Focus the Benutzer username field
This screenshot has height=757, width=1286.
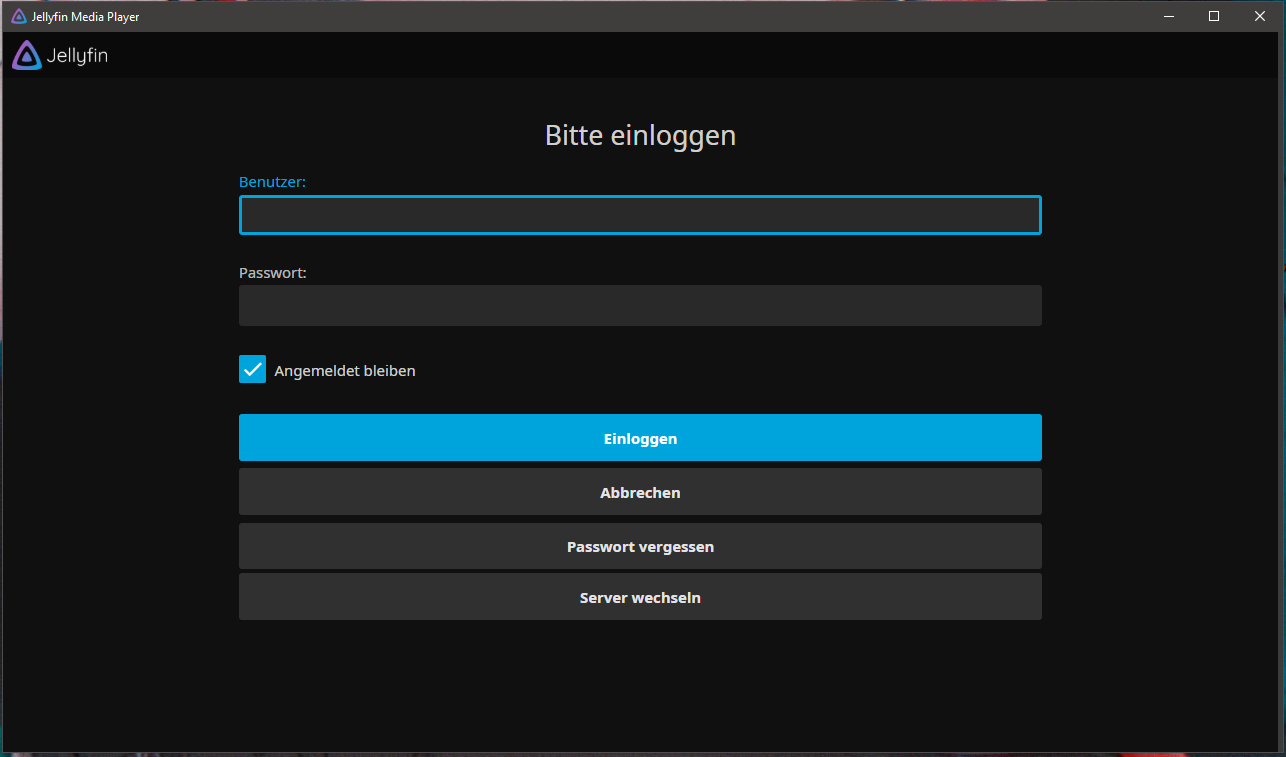pos(640,215)
